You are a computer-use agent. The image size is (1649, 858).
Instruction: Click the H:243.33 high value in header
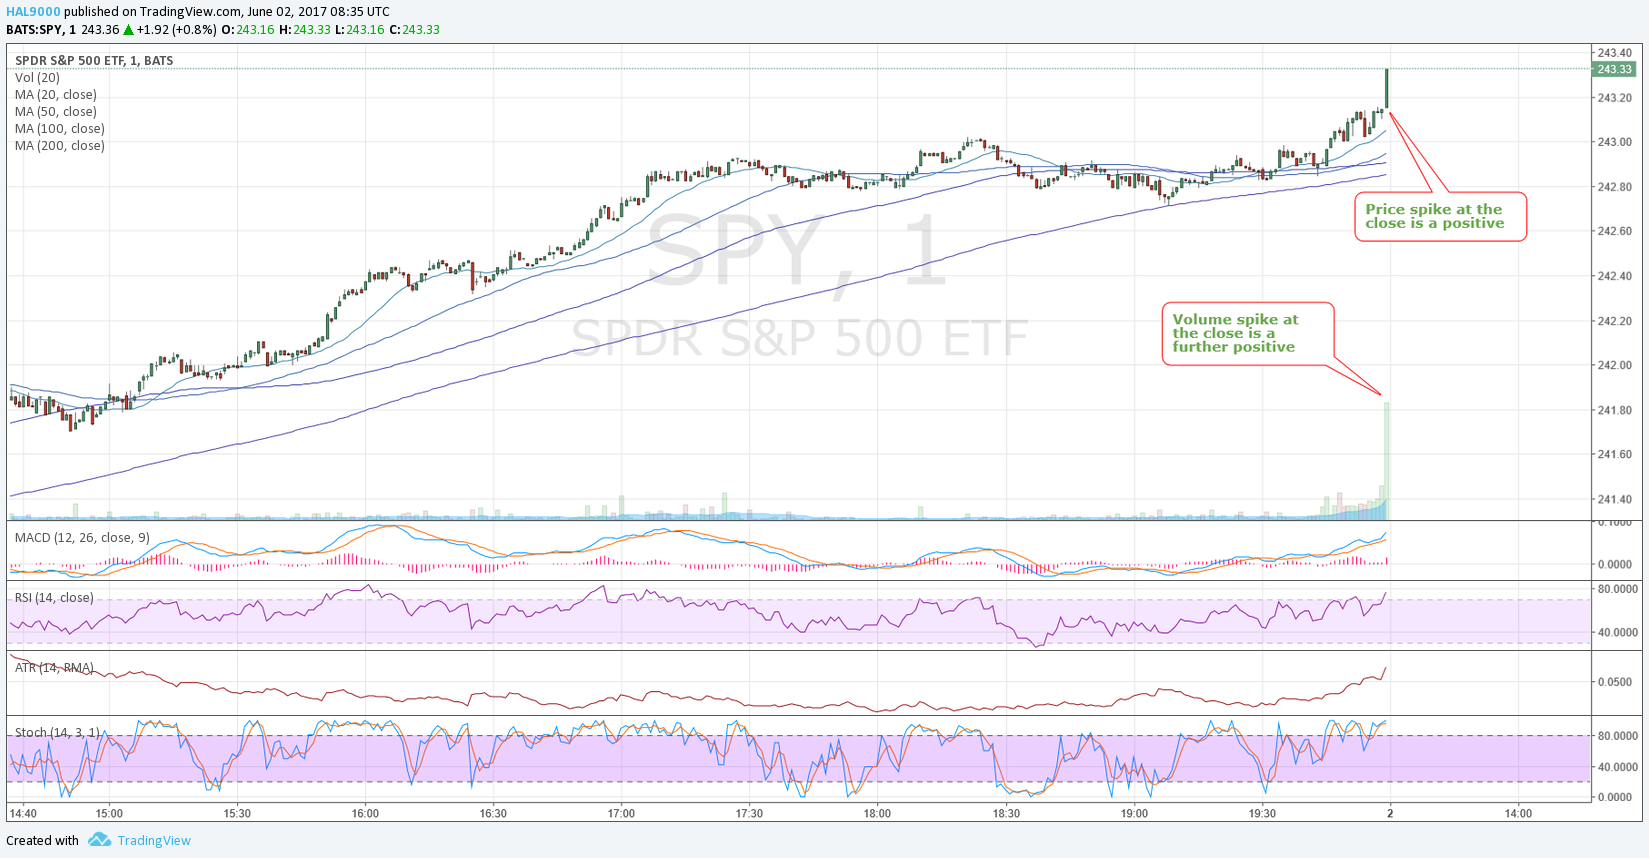(x=304, y=29)
